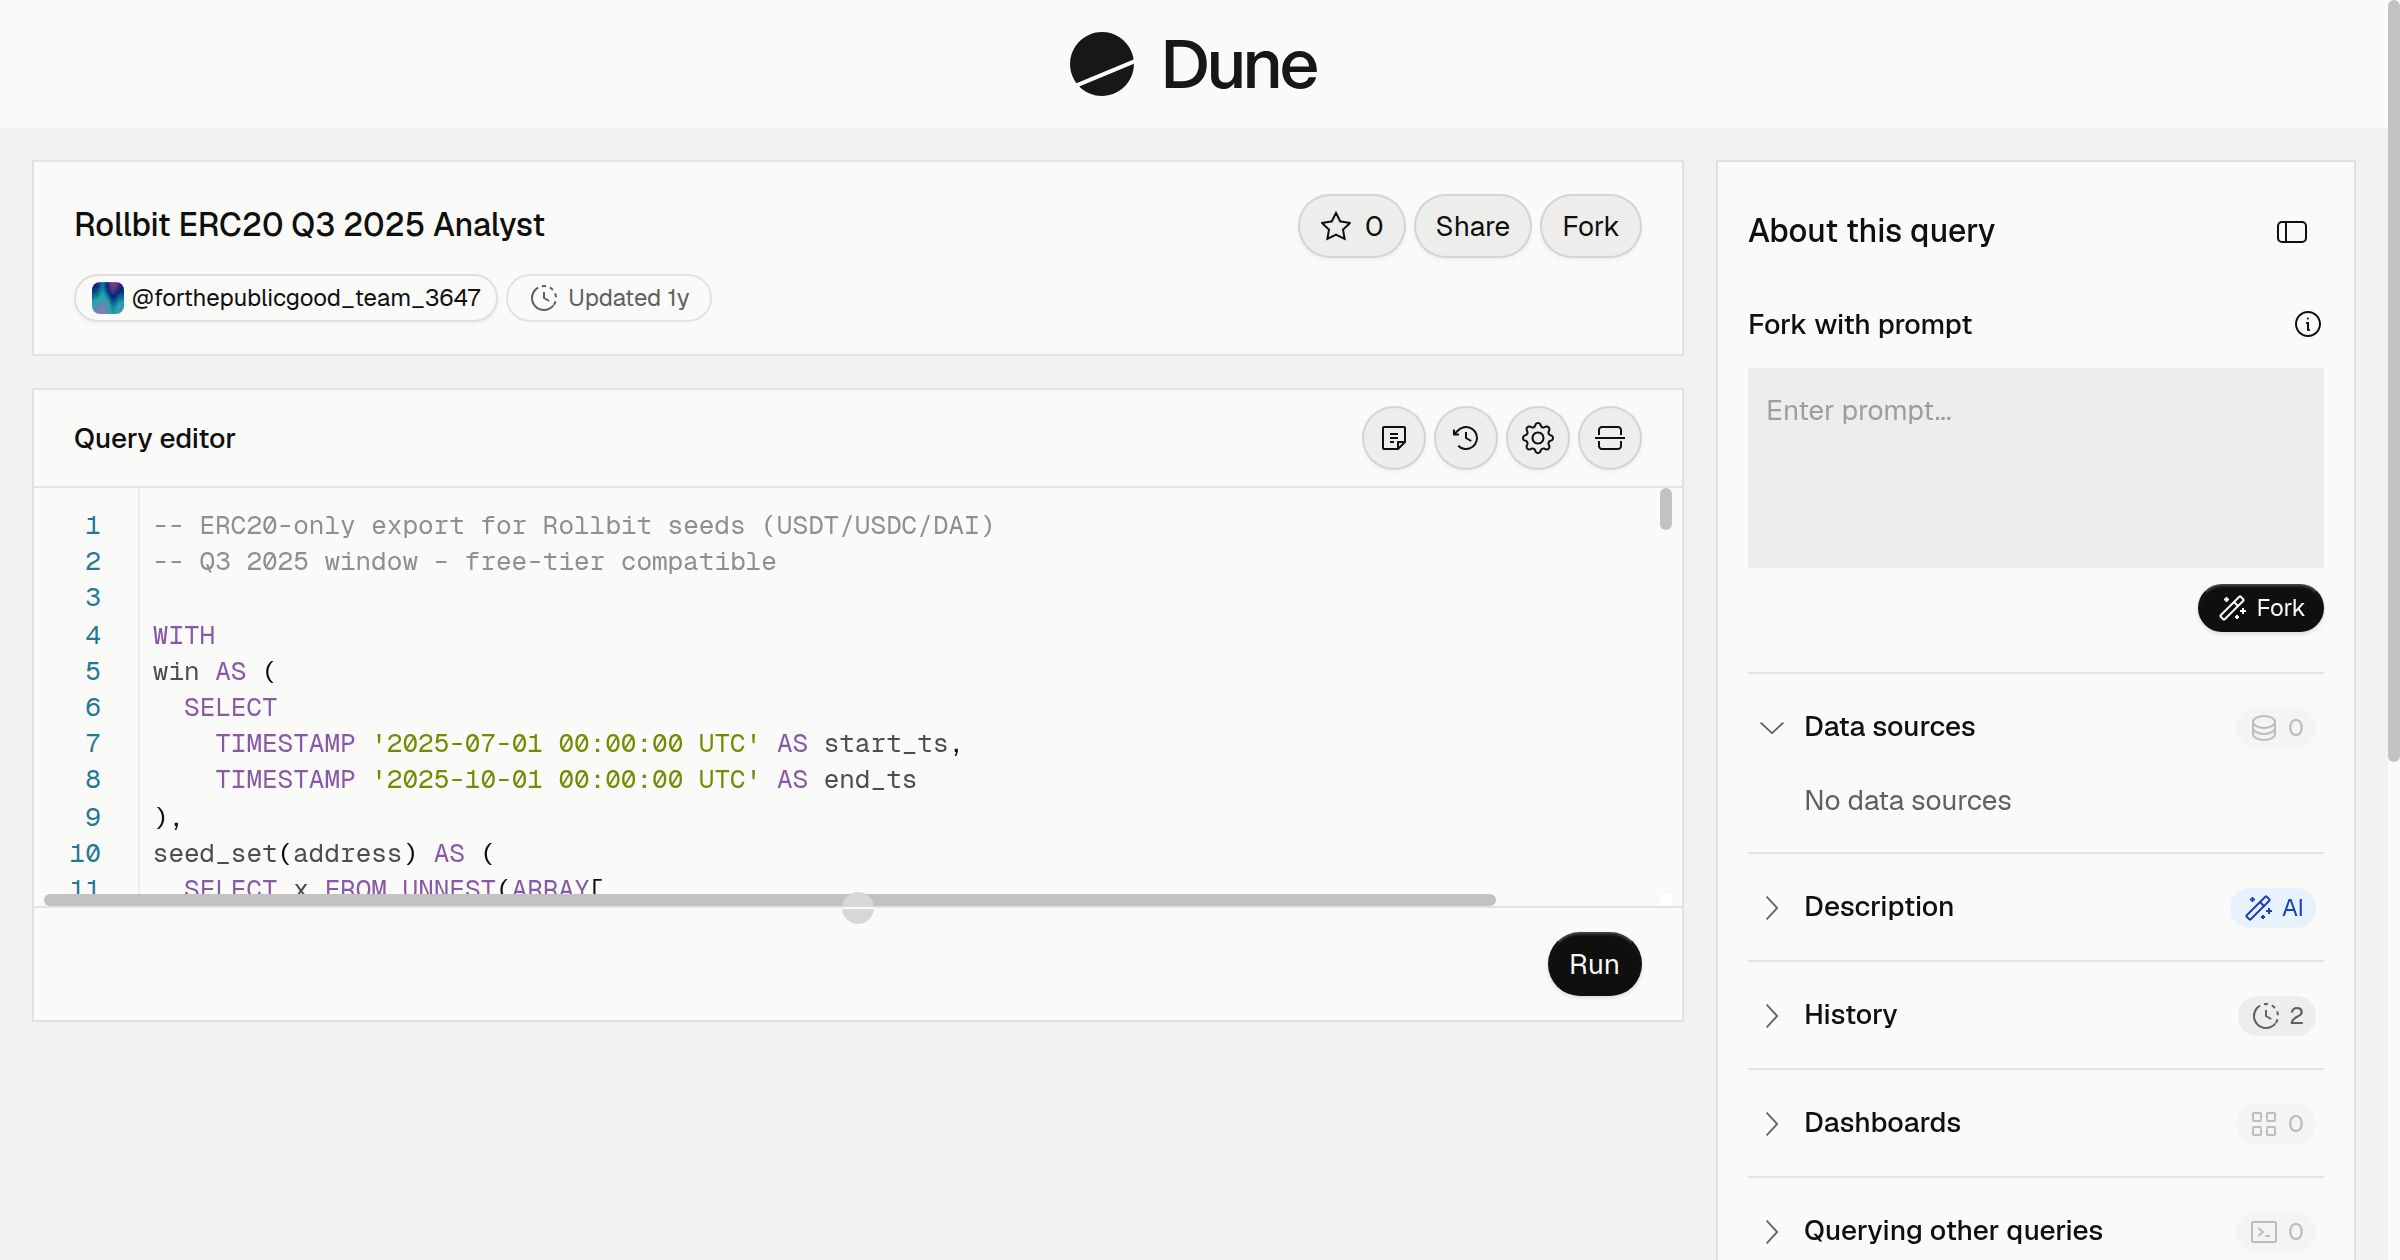
Task: Open the query notes icon in editor toolbar
Action: coord(1394,438)
